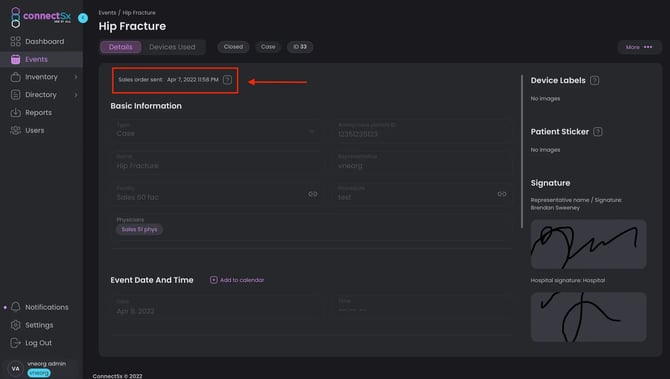Click help icon beside Device Labels
Viewport: 670px width, 379px height.
point(594,80)
